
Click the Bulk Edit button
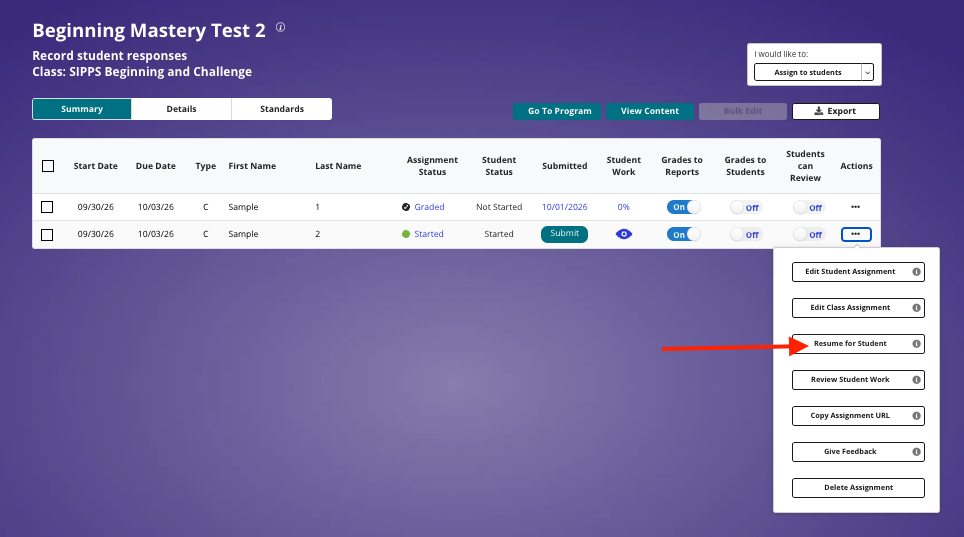pos(743,111)
